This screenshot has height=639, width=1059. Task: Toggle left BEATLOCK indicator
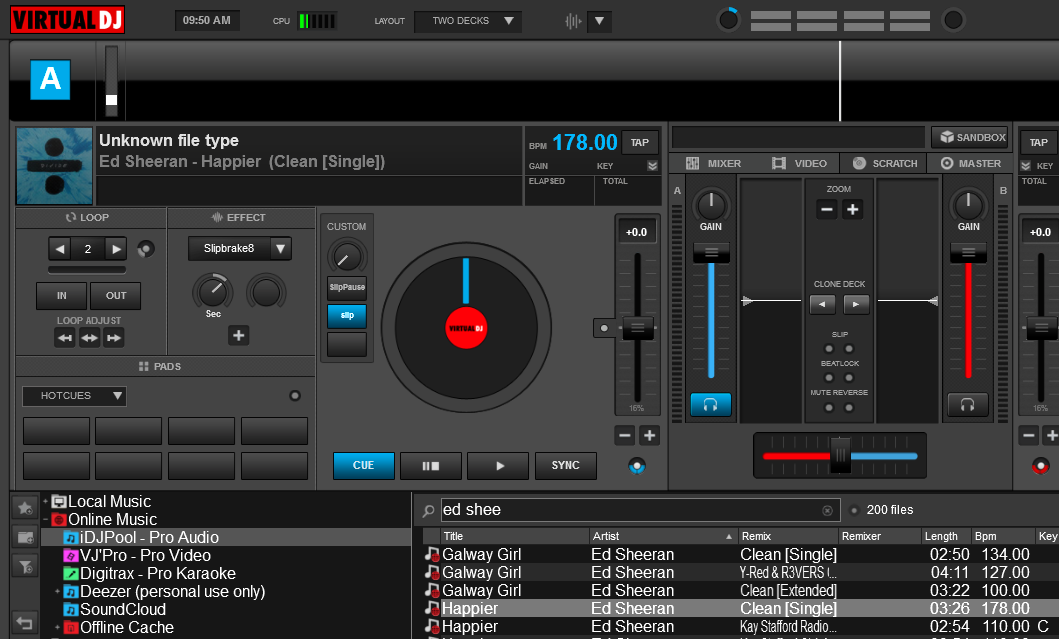[x=829, y=378]
